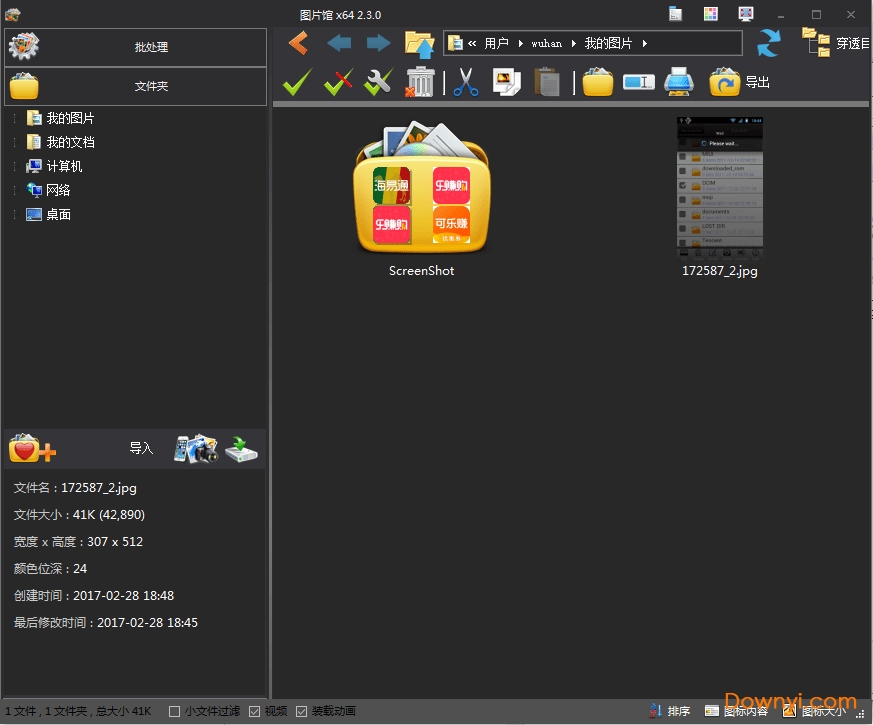Click the 导出 export button
Image resolution: width=873 pixels, height=725 pixels.
pos(740,82)
